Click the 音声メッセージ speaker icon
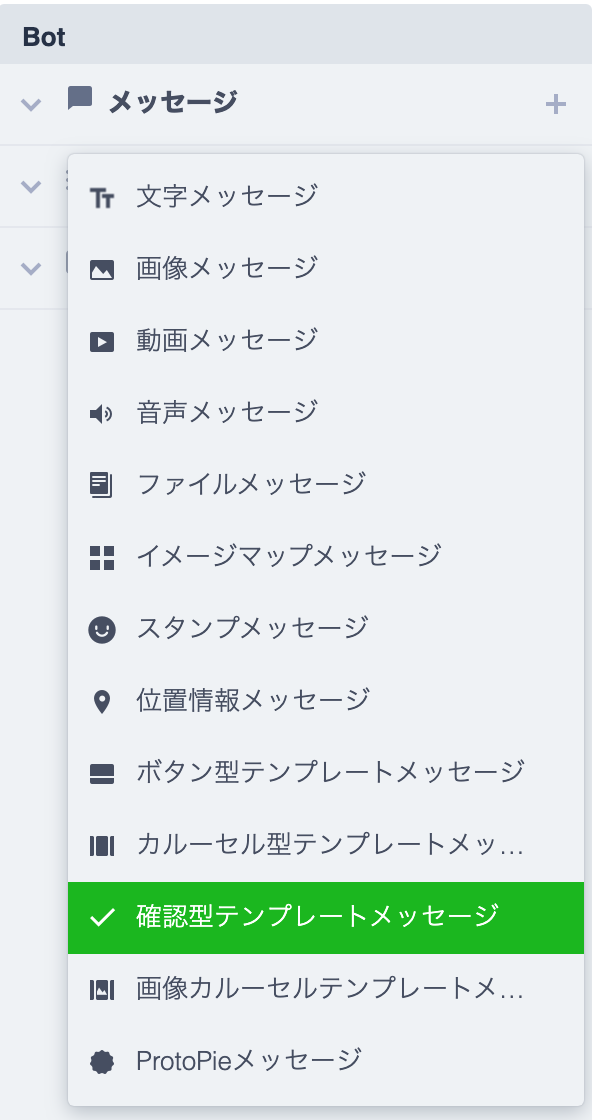 (x=103, y=412)
